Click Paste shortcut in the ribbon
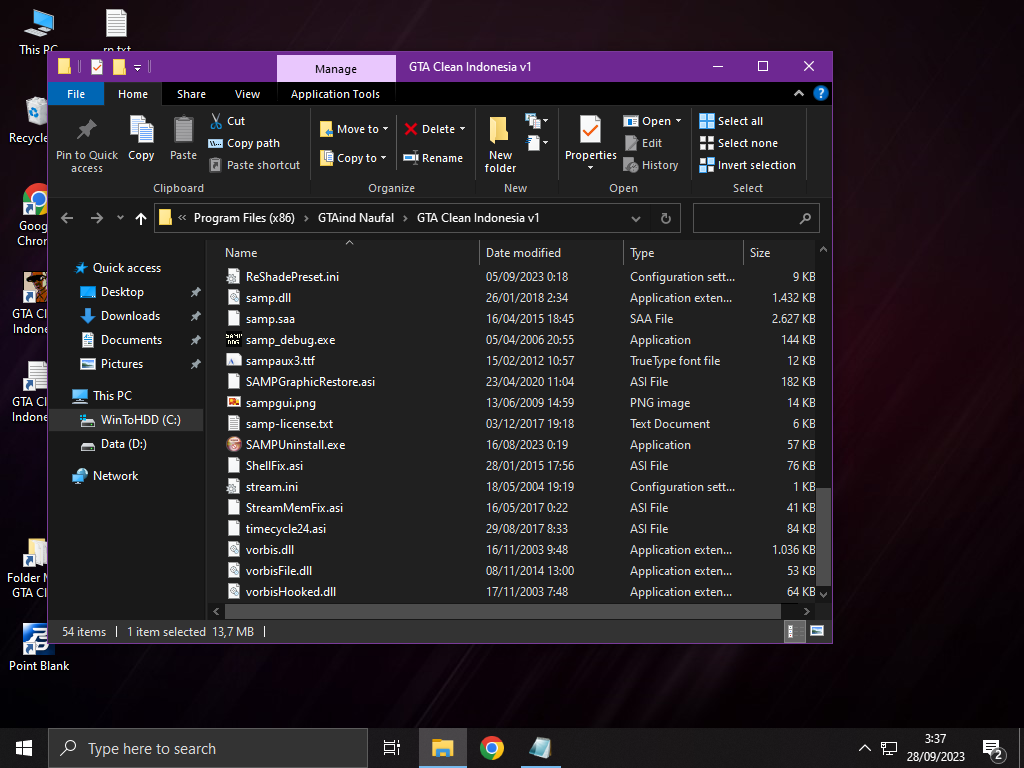Screen dimensions: 1024x768 click(254, 165)
